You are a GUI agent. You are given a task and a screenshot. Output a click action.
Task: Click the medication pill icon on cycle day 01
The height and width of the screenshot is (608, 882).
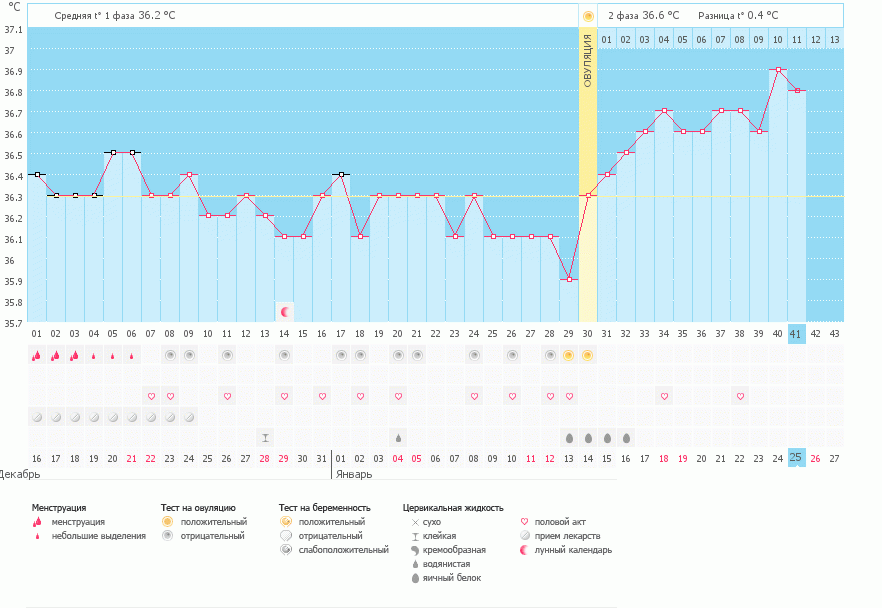36,417
